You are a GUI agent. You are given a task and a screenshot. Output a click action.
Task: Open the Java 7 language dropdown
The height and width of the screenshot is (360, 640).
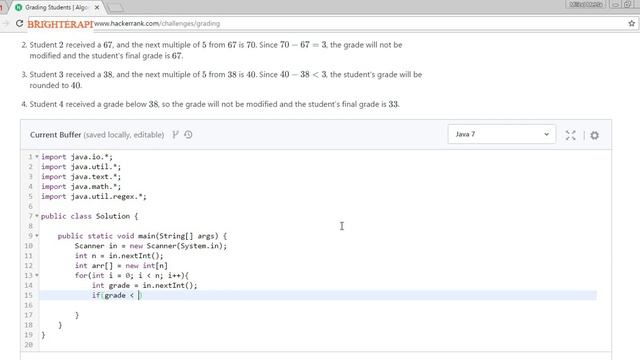(x=502, y=134)
